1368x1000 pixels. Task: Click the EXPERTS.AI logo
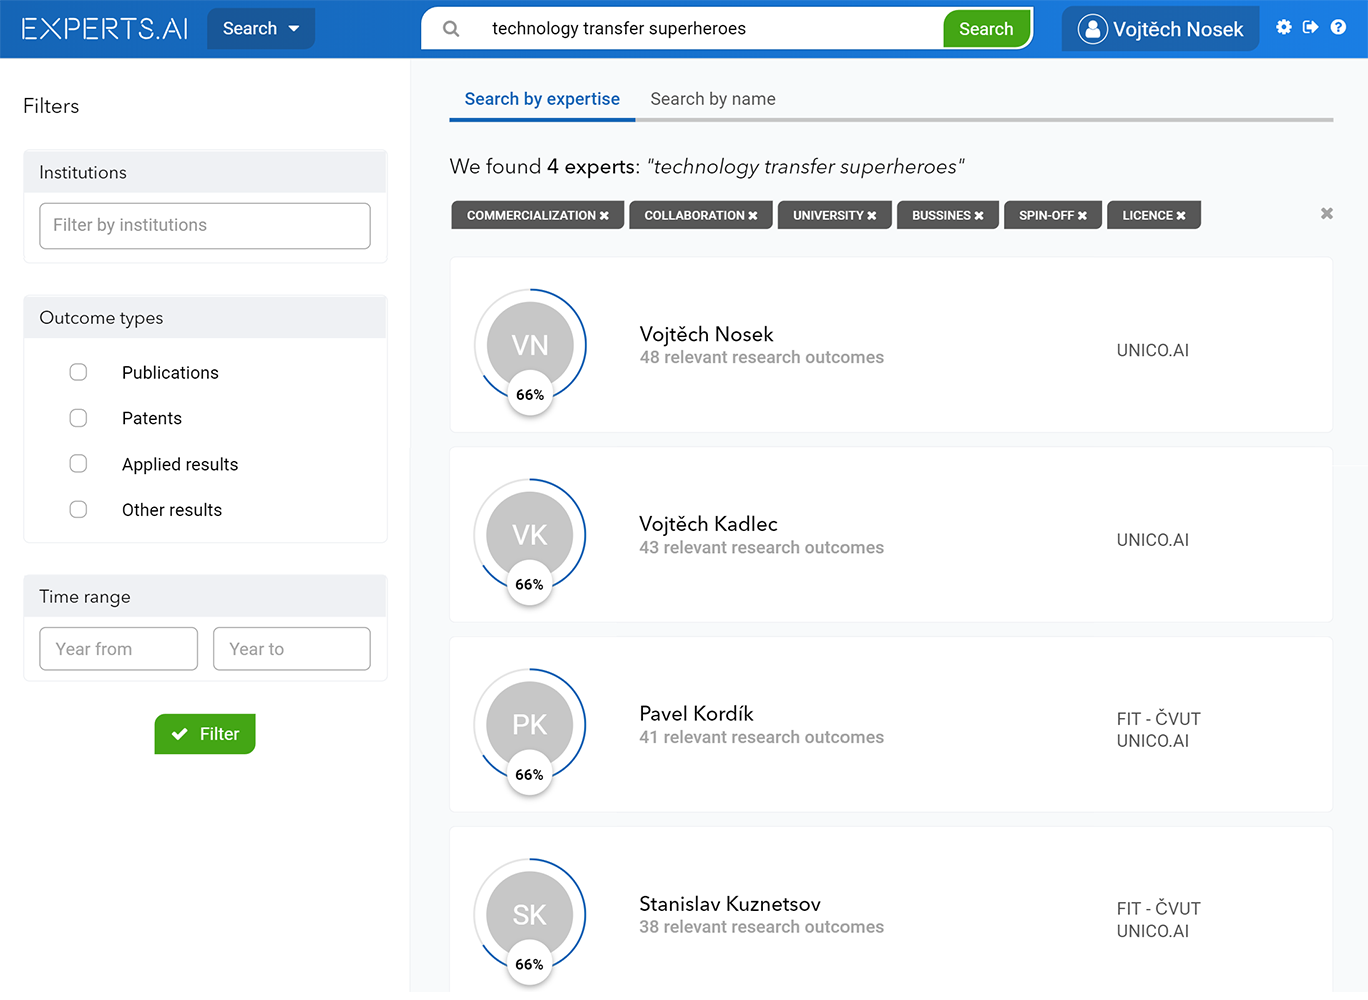point(105,29)
